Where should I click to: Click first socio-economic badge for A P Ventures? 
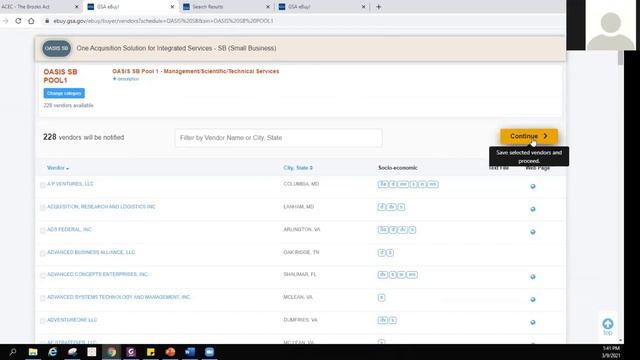click(383, 184)
